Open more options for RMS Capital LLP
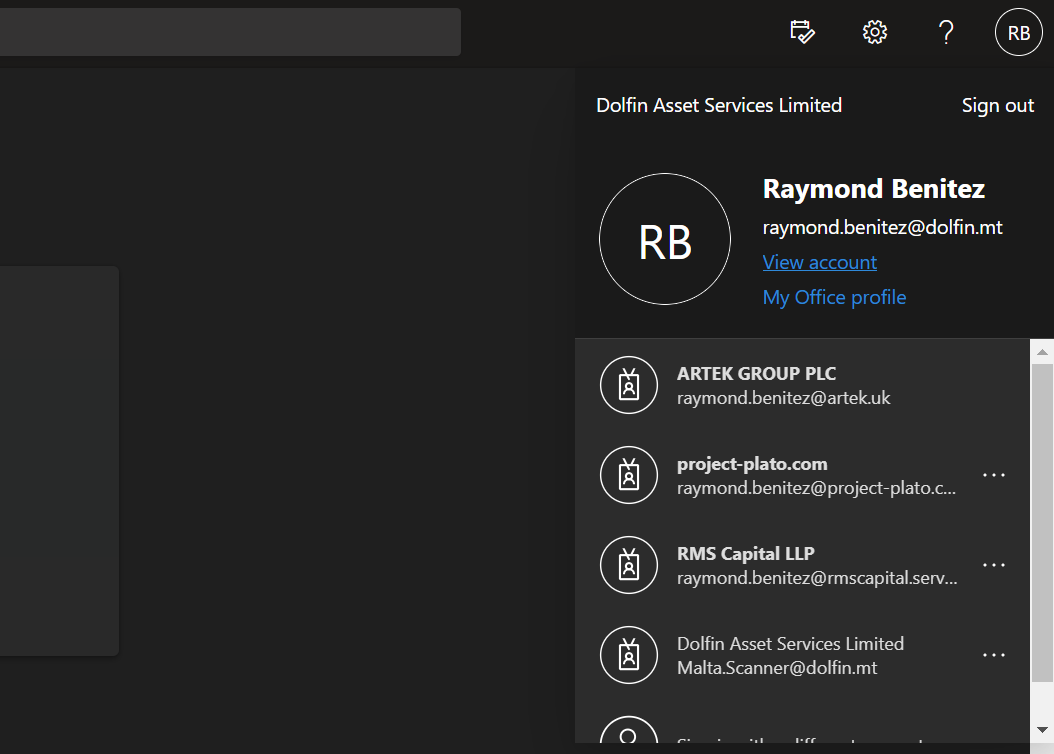This screenshot has height=754, width=1054. pos(993,565)
